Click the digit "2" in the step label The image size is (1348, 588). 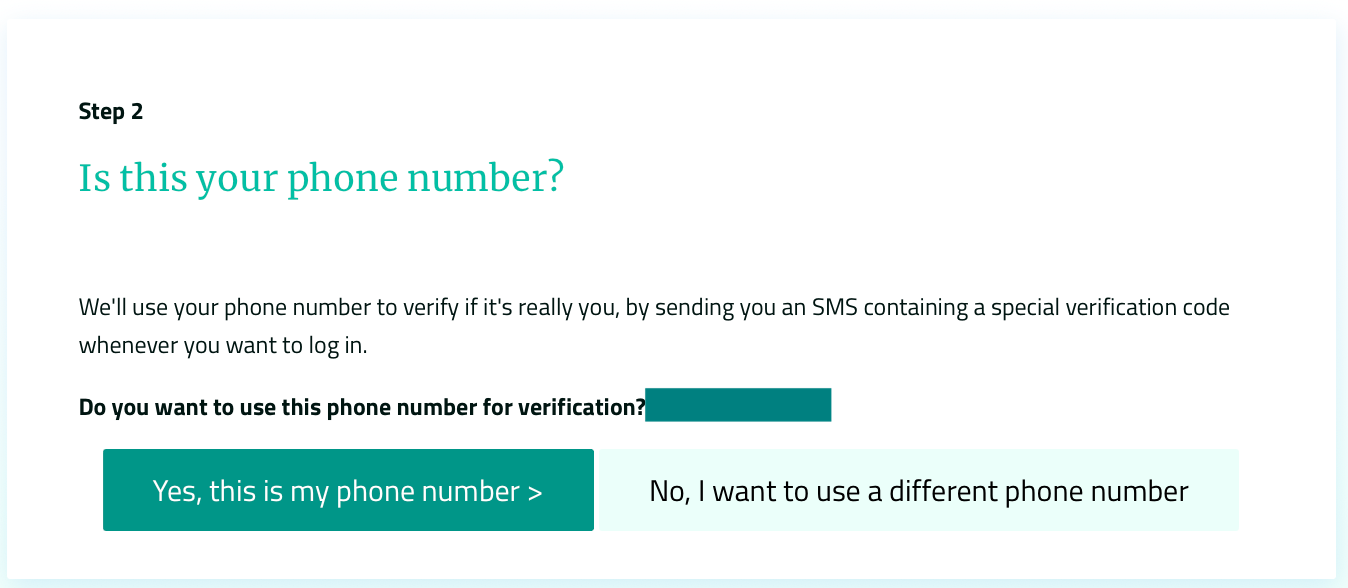pyautogui.click(x=137, y=112)
